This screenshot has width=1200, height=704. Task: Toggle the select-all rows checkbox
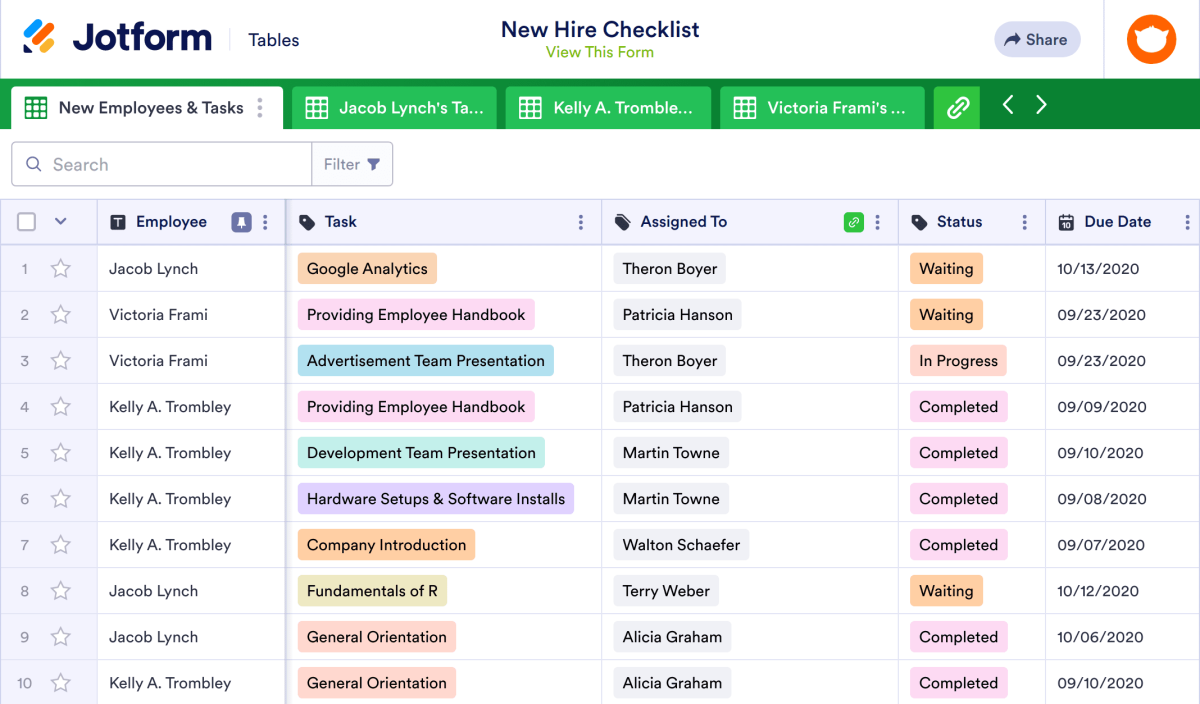(x=27, y=222)
